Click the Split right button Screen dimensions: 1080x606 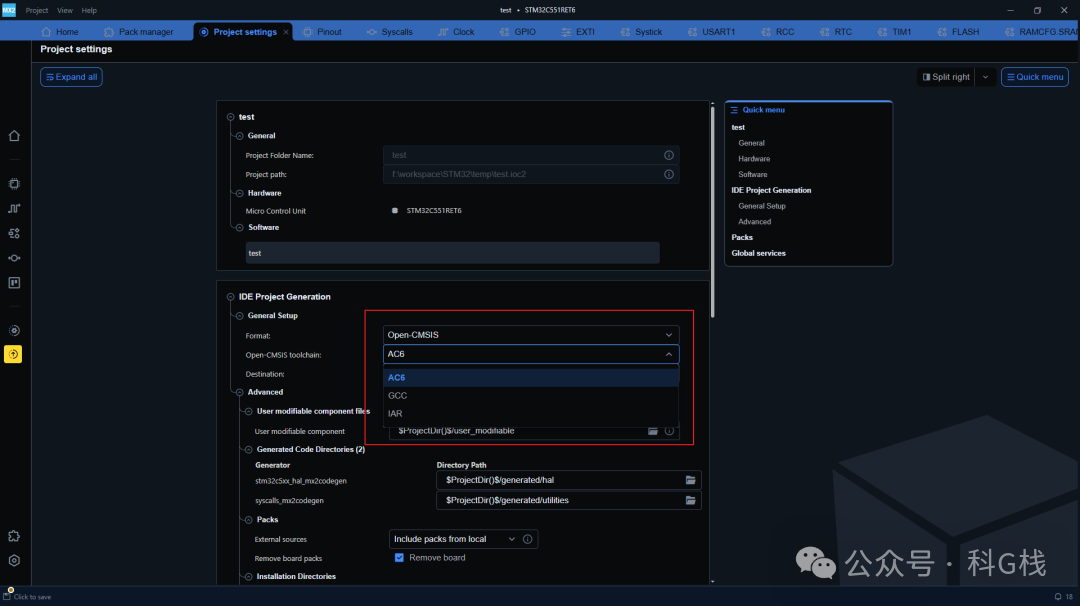point(944,77)
